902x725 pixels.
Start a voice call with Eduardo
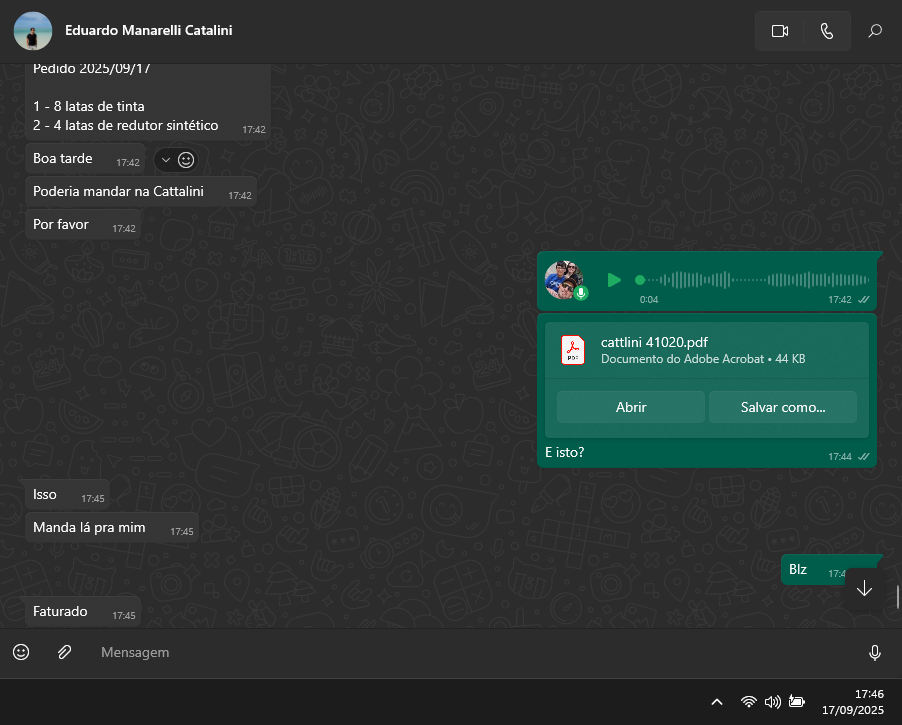point(826,31)
